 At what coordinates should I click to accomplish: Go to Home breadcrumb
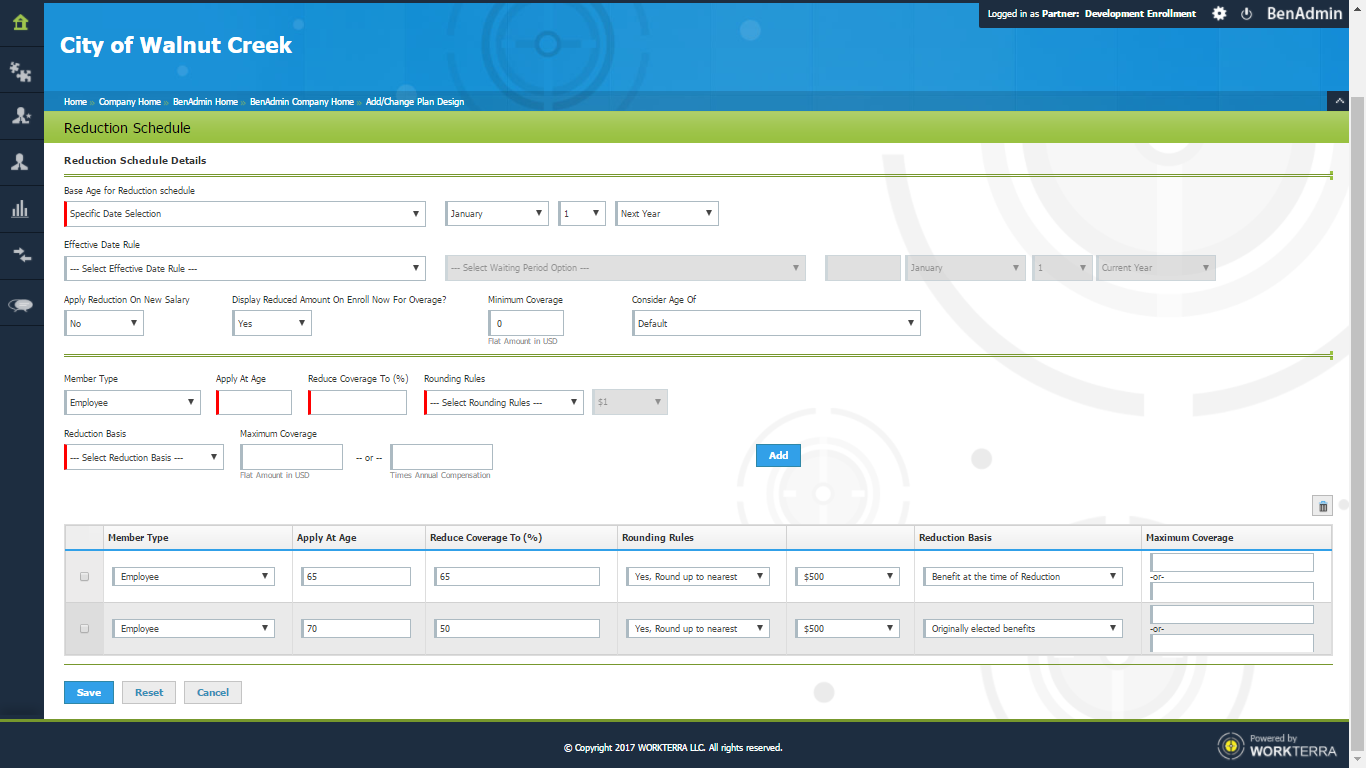pos(75,102)
